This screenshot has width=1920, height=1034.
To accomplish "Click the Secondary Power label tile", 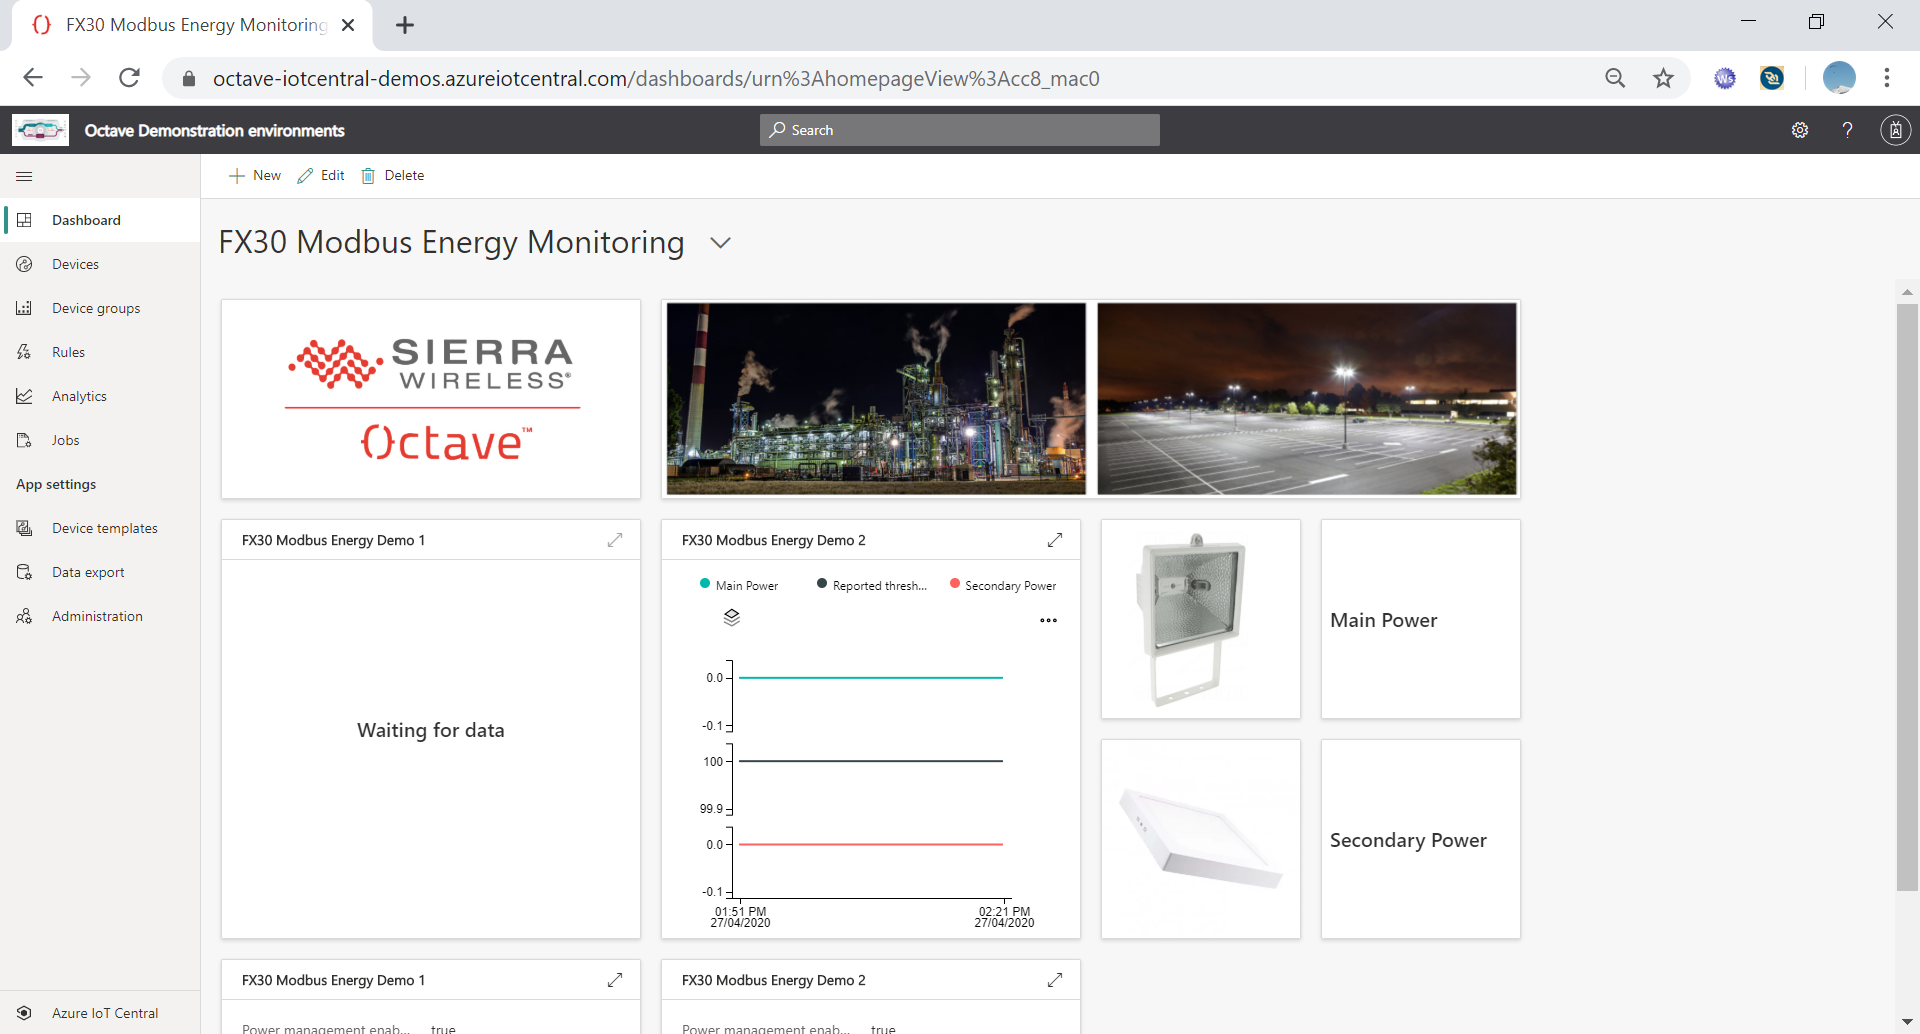I will click(1421, 839).
